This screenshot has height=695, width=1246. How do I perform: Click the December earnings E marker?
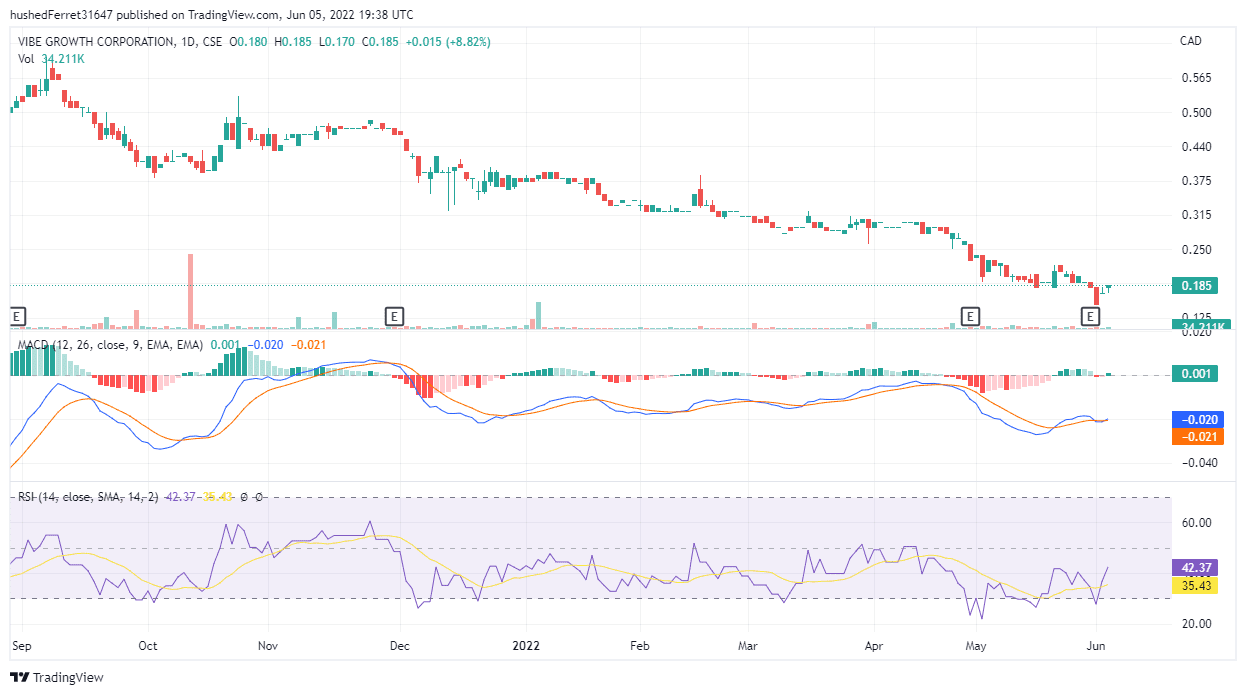point(395,316)
